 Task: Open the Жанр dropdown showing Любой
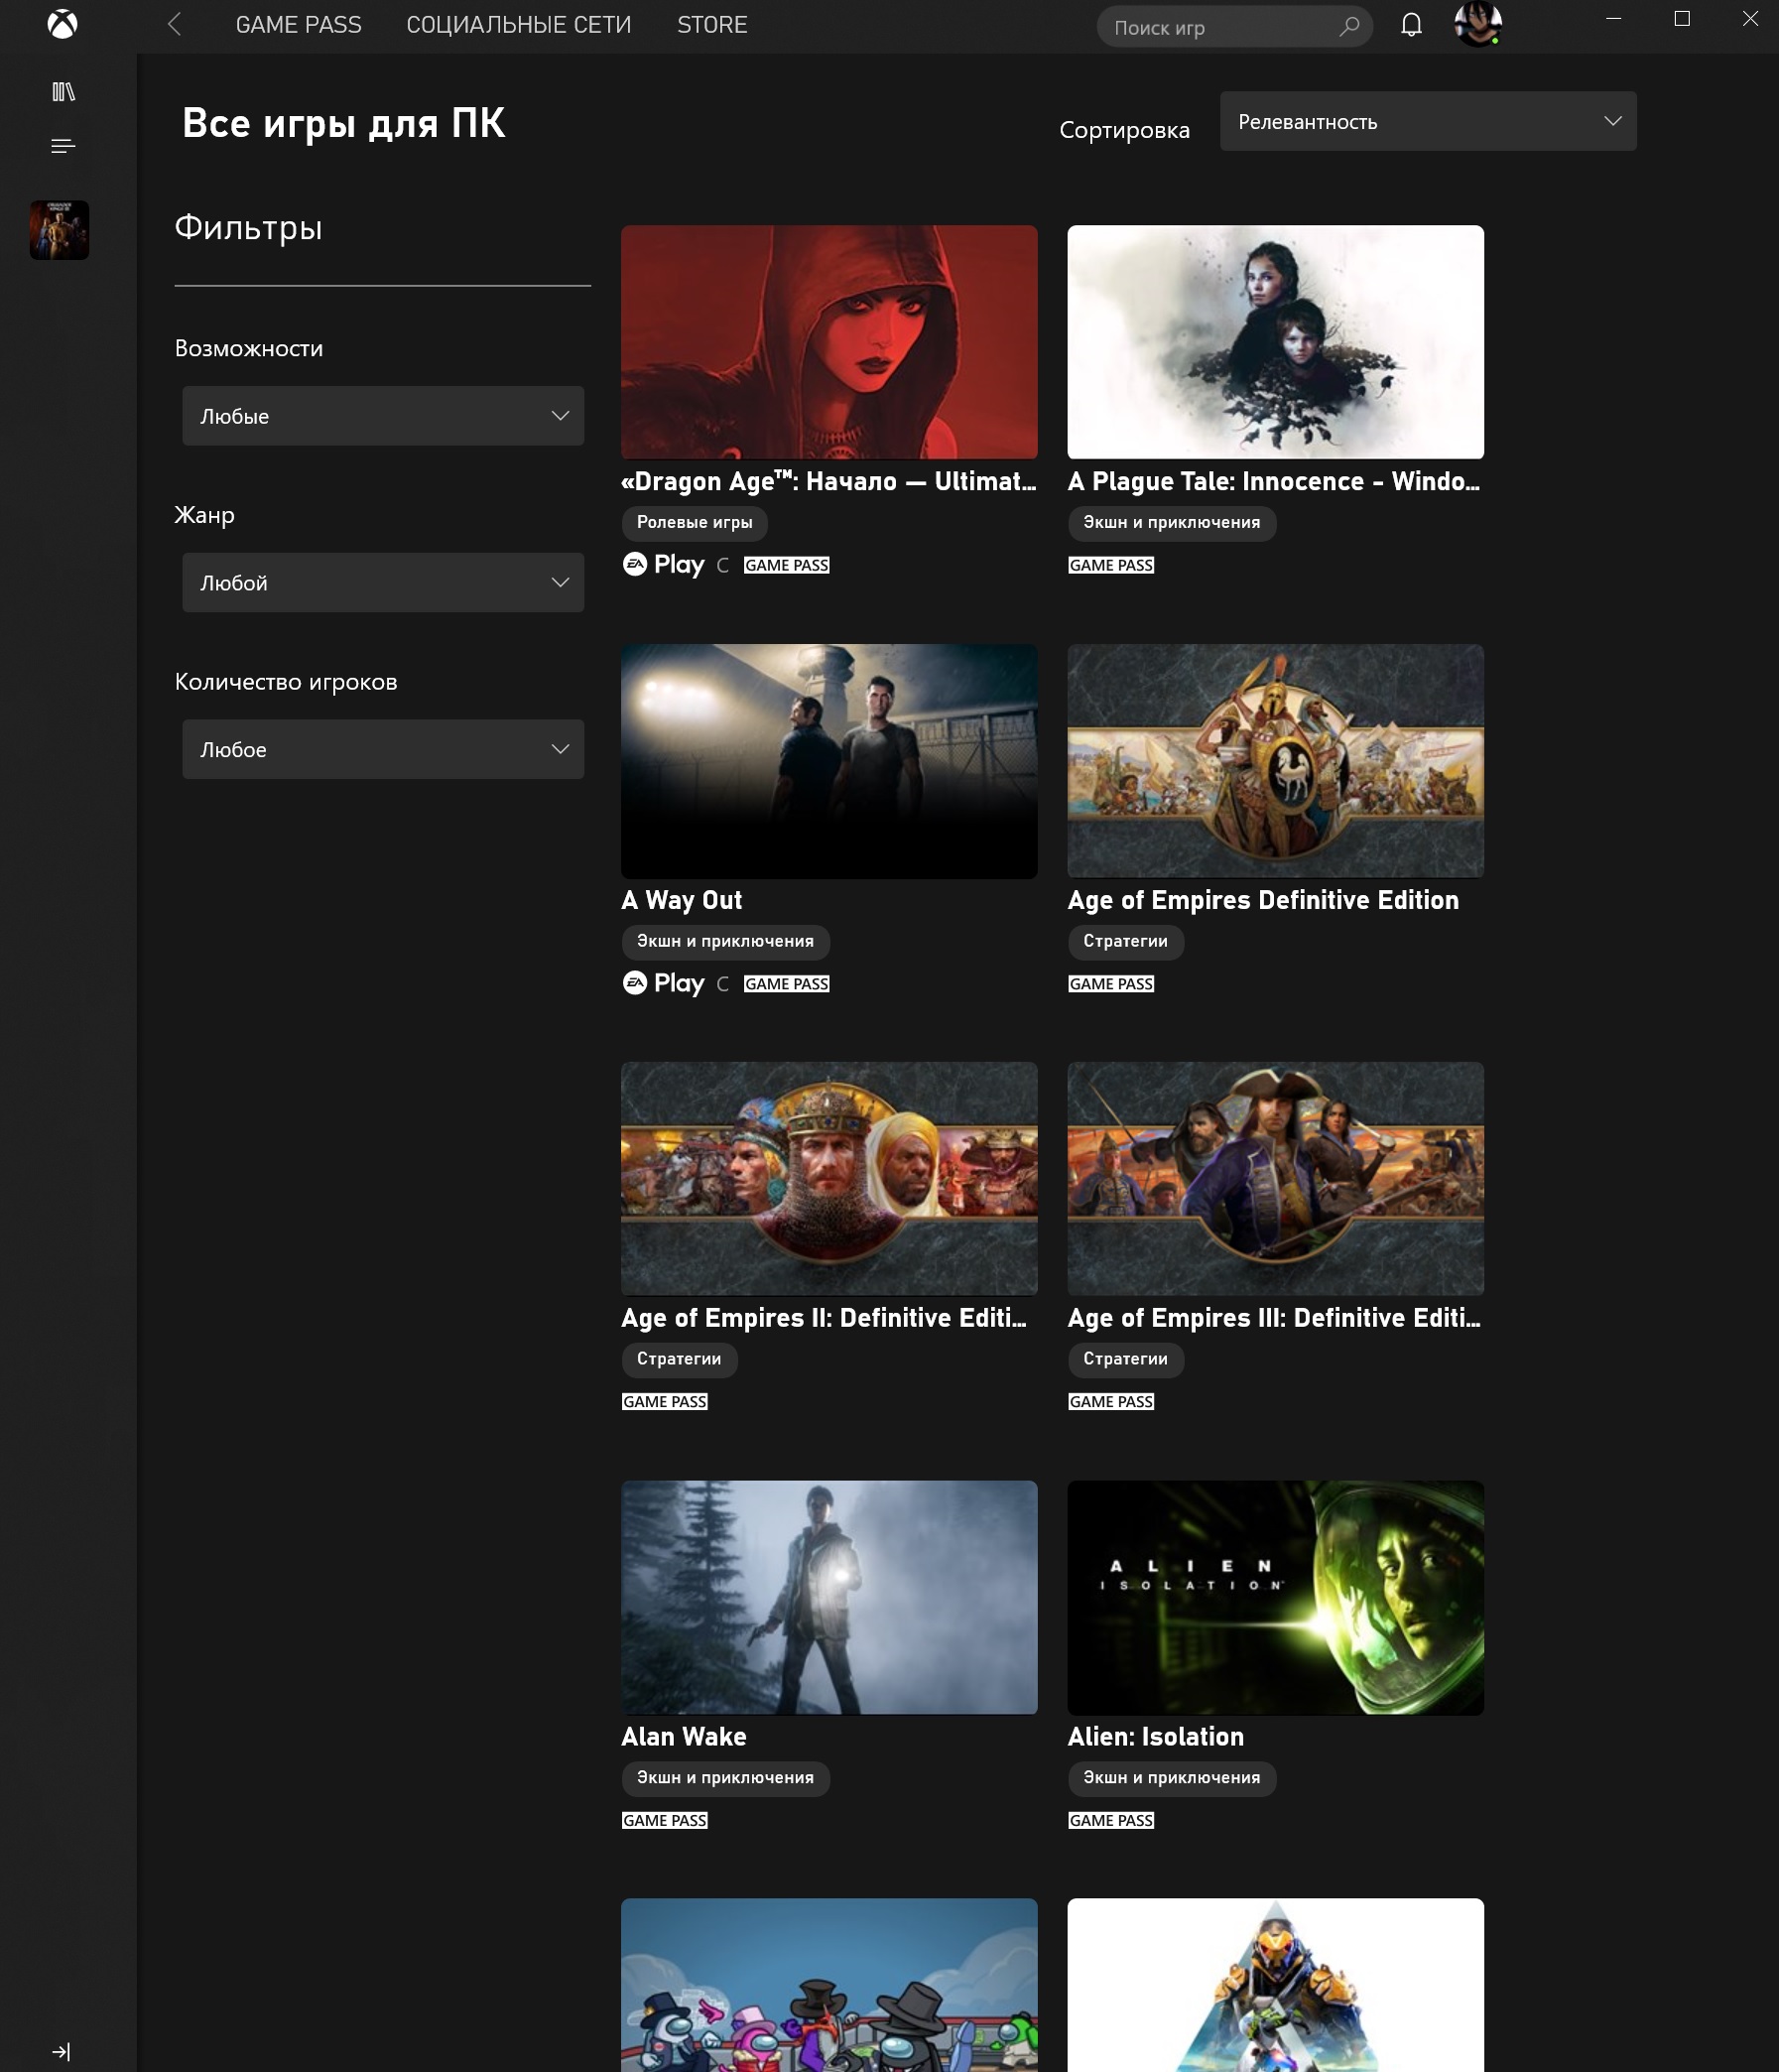pyautogui.click(x=383, y=583)
